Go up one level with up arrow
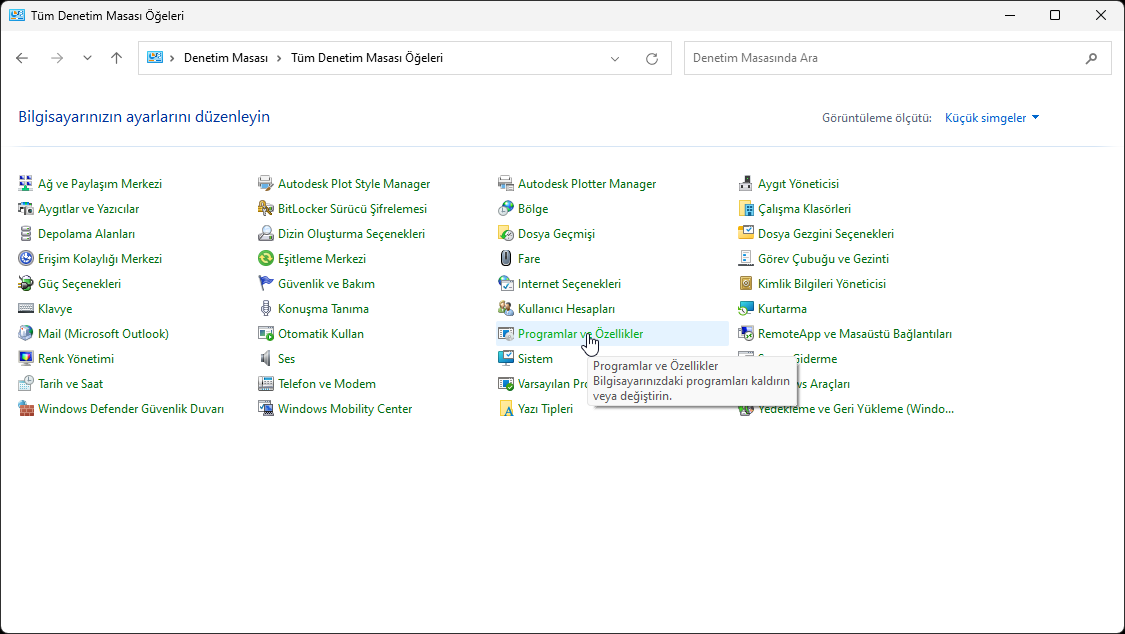 117,58
